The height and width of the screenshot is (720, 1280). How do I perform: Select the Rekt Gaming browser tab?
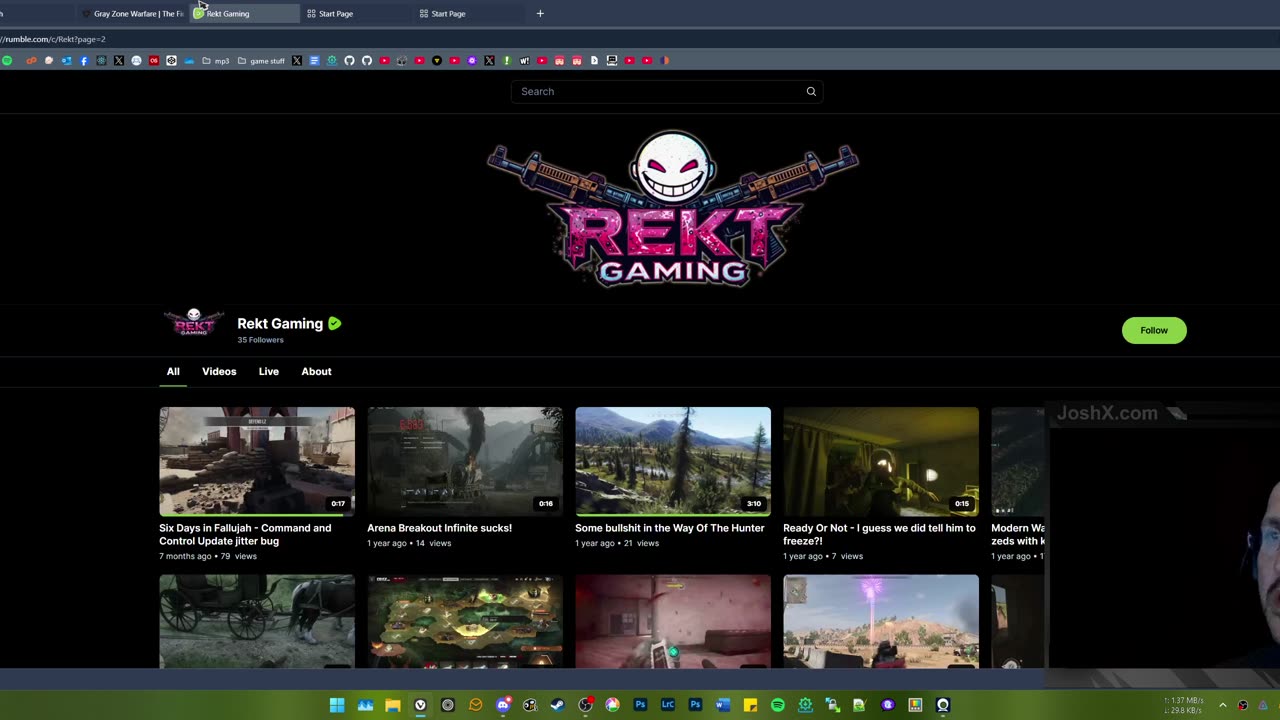click(244, 13)
